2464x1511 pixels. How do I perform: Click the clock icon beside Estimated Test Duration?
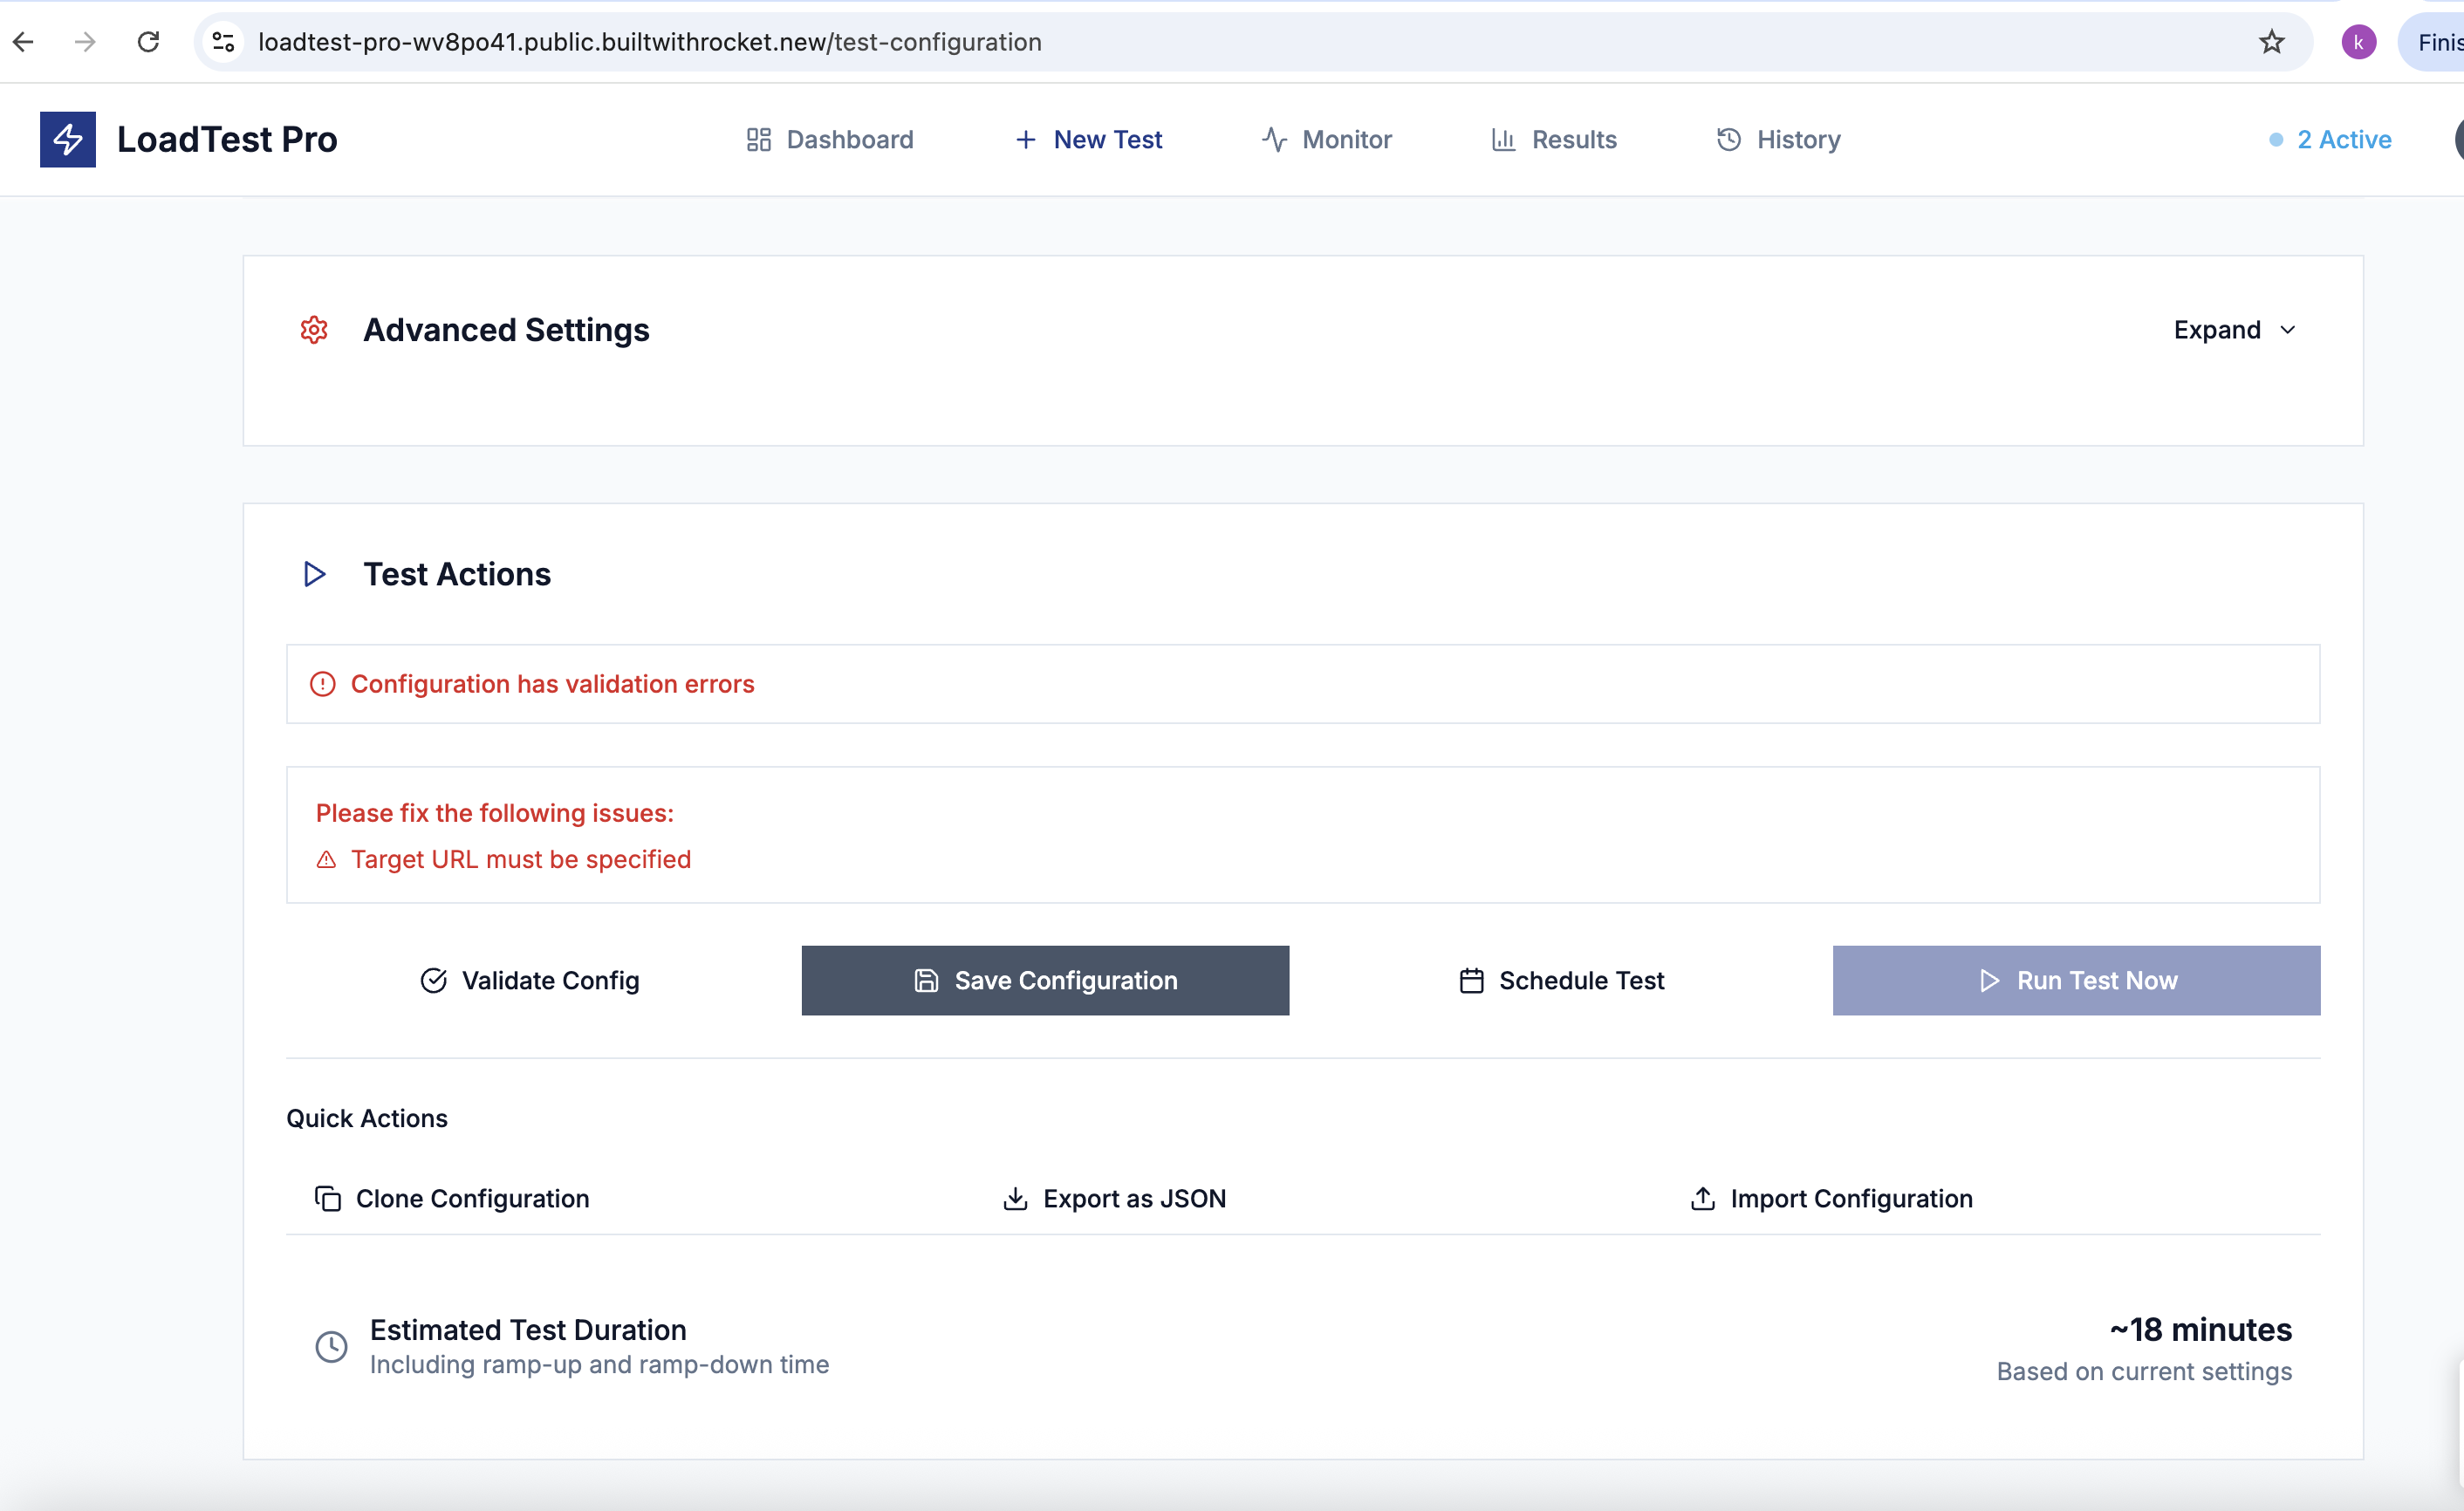point(331,1346)
